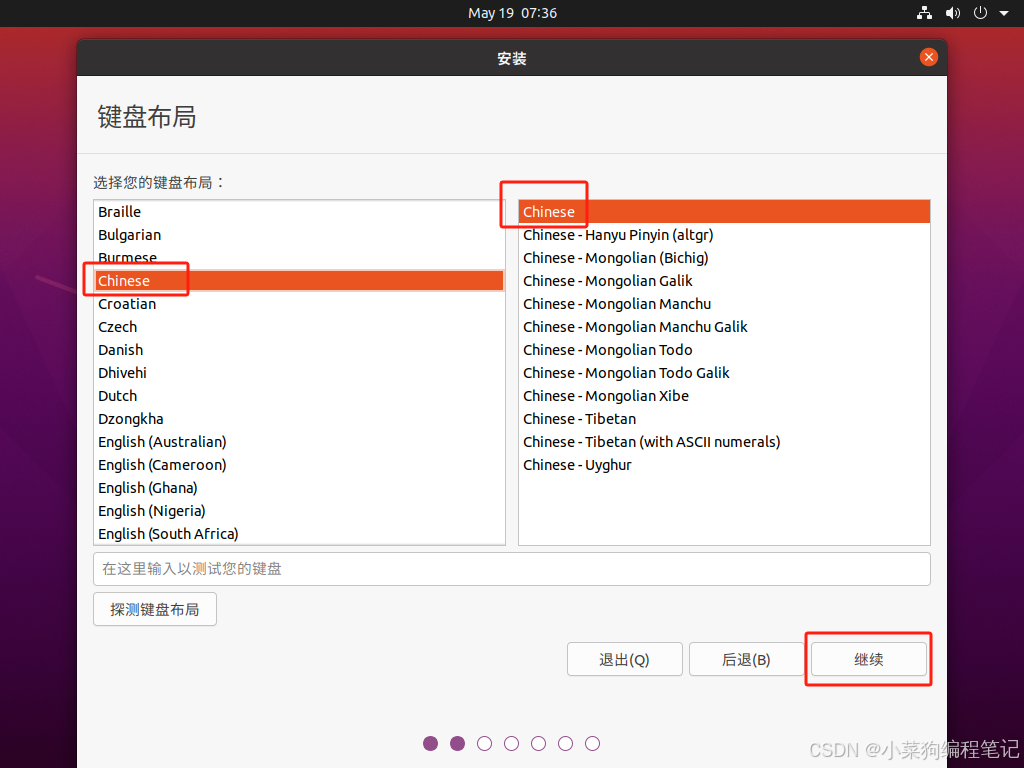
Task: Select Burmese in the layout list
Action: pos(299,258)
